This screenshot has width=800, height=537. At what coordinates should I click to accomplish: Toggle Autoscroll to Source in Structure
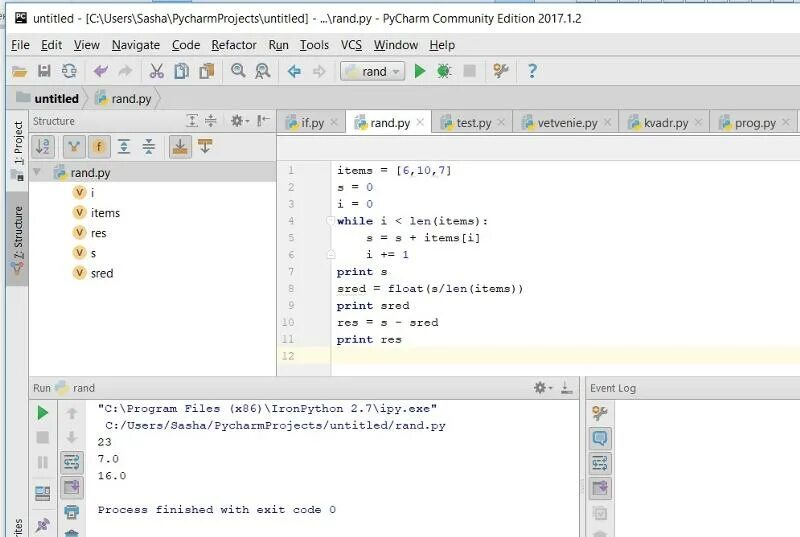point(180,147)
